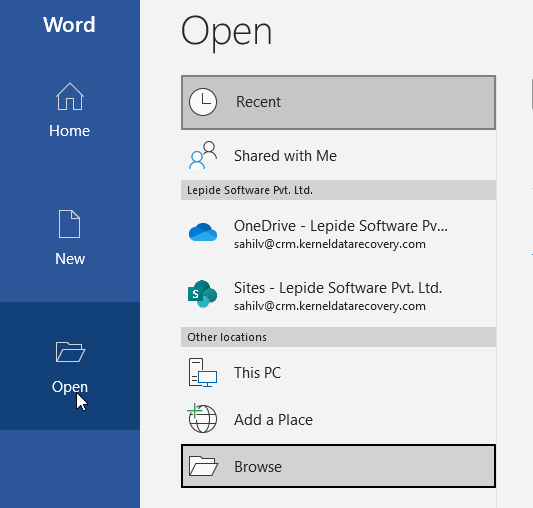533x508 pixels.
Task: Open the Shared with Me location
Action: 338,156
